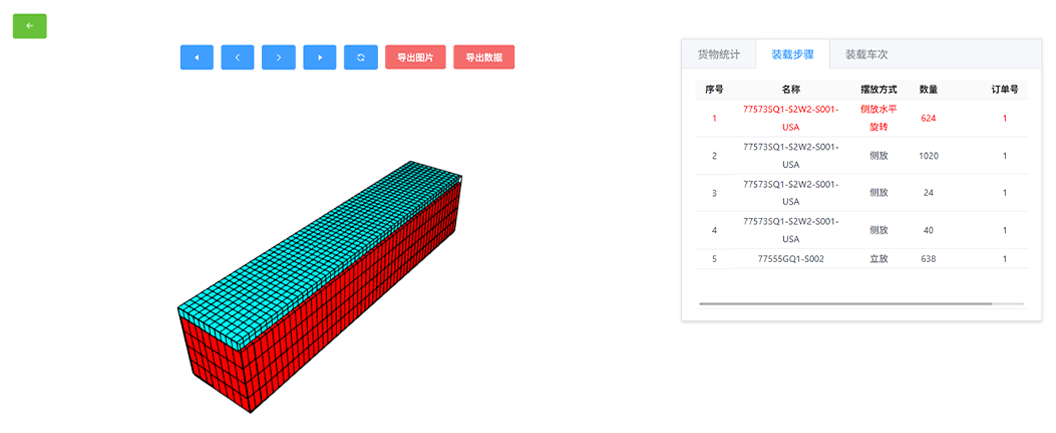Select step row 5 named 77555GQ1-S002
This screenshot has height=433, width=1056.
[861, 259]
